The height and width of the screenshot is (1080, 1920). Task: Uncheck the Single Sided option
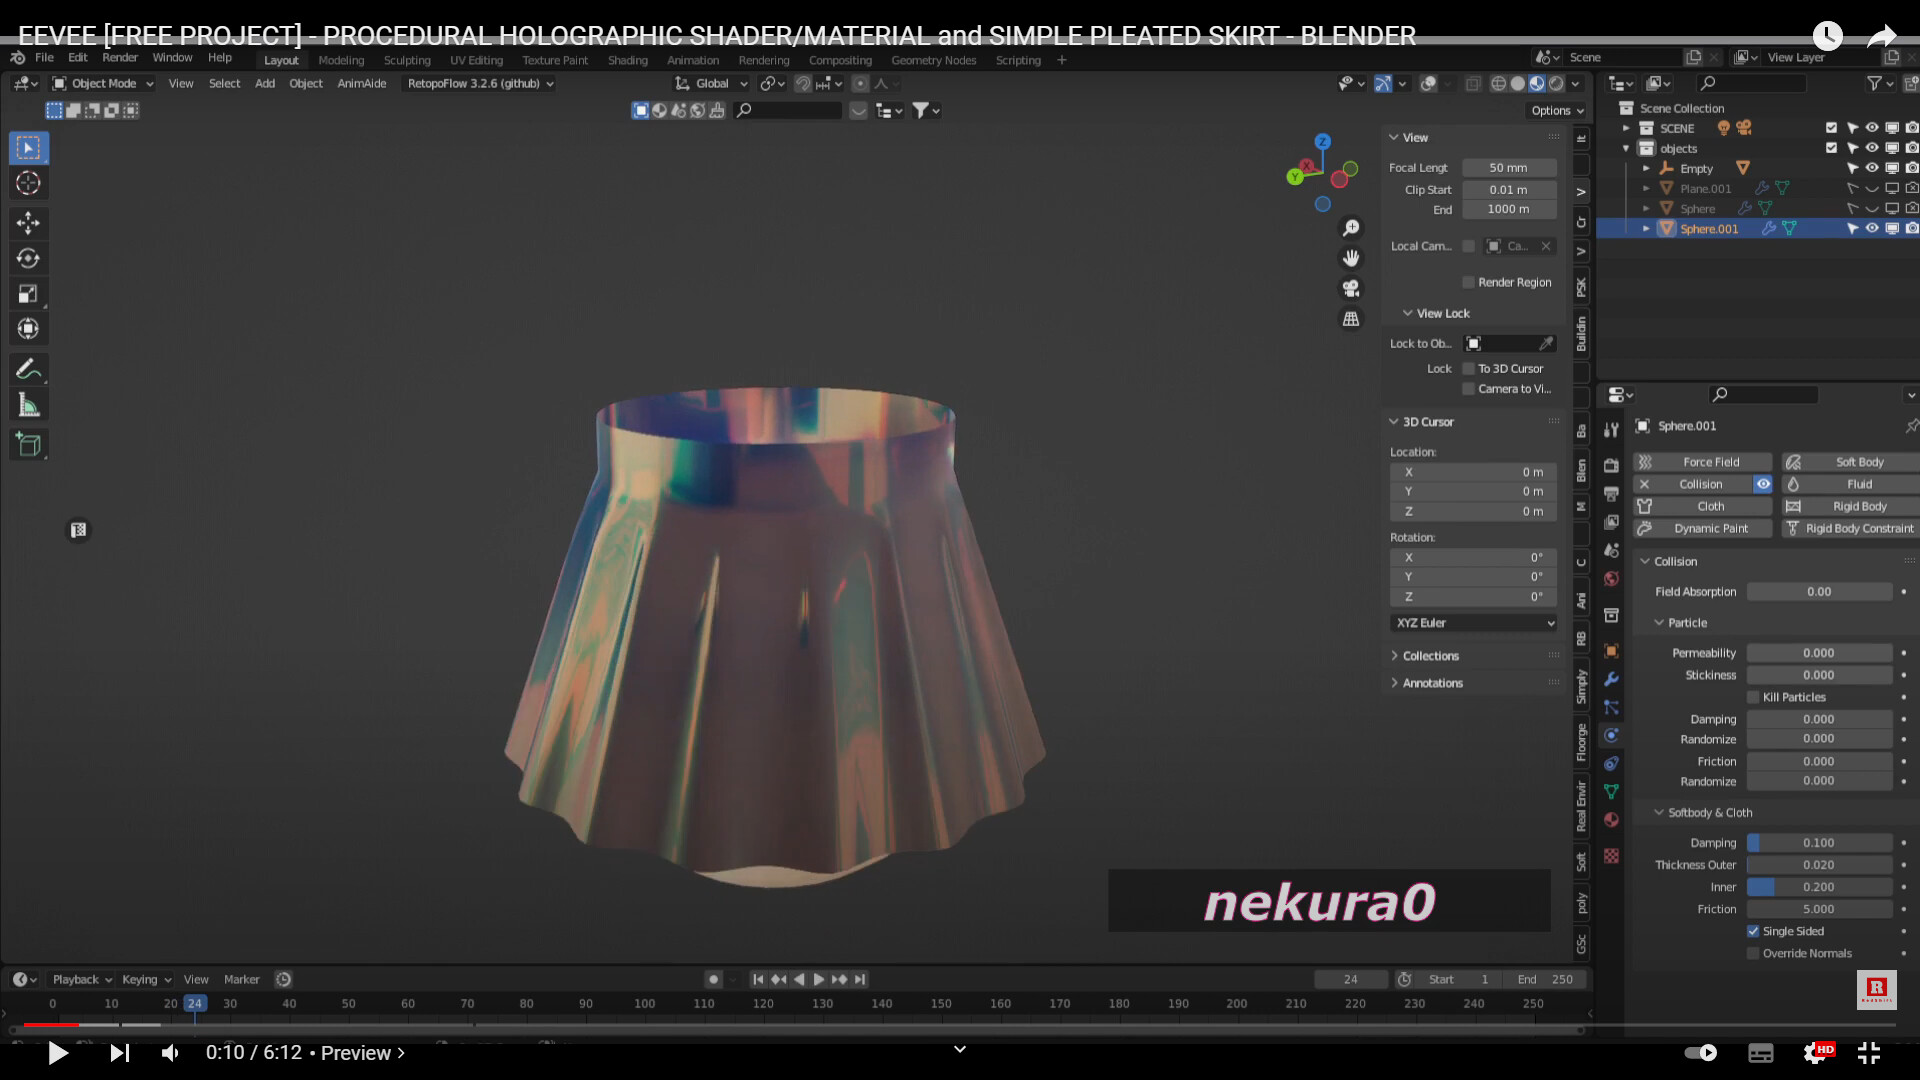(x=1753, y=931)
